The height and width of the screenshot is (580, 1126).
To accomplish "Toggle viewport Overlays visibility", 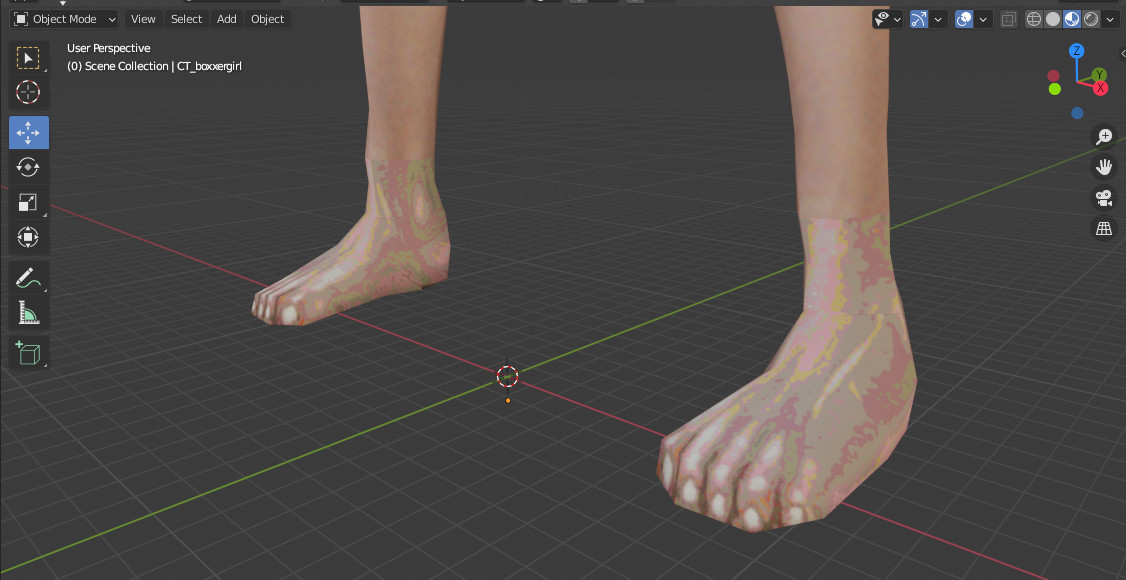I will (963, 18).
